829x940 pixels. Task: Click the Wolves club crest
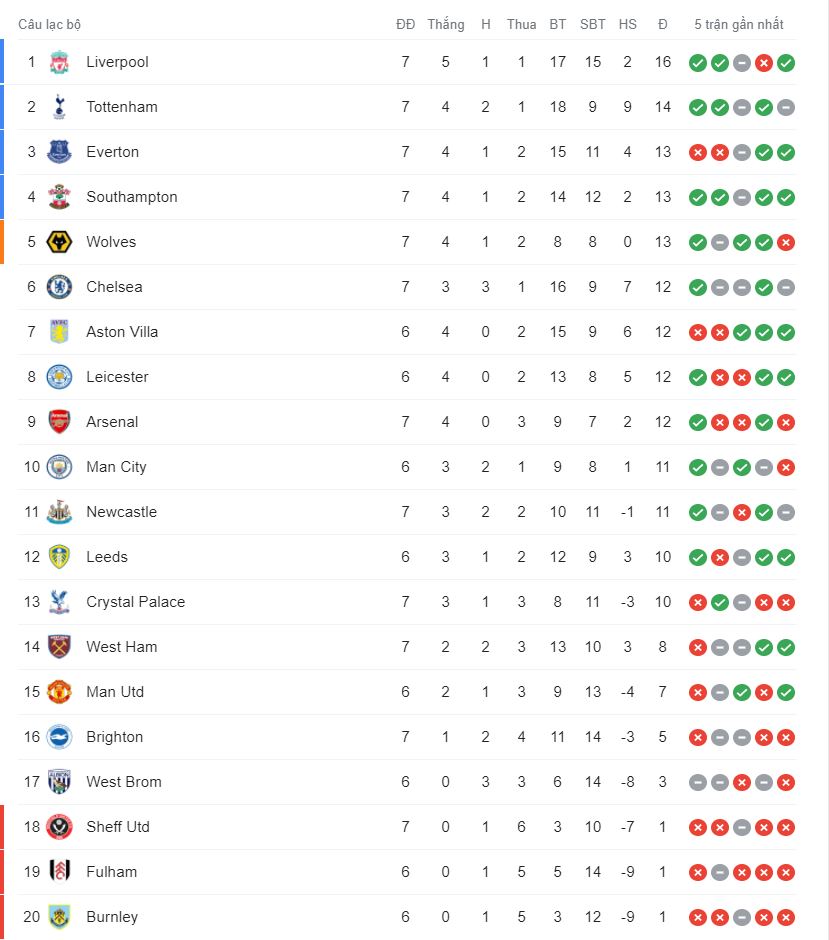coord(59,242)
